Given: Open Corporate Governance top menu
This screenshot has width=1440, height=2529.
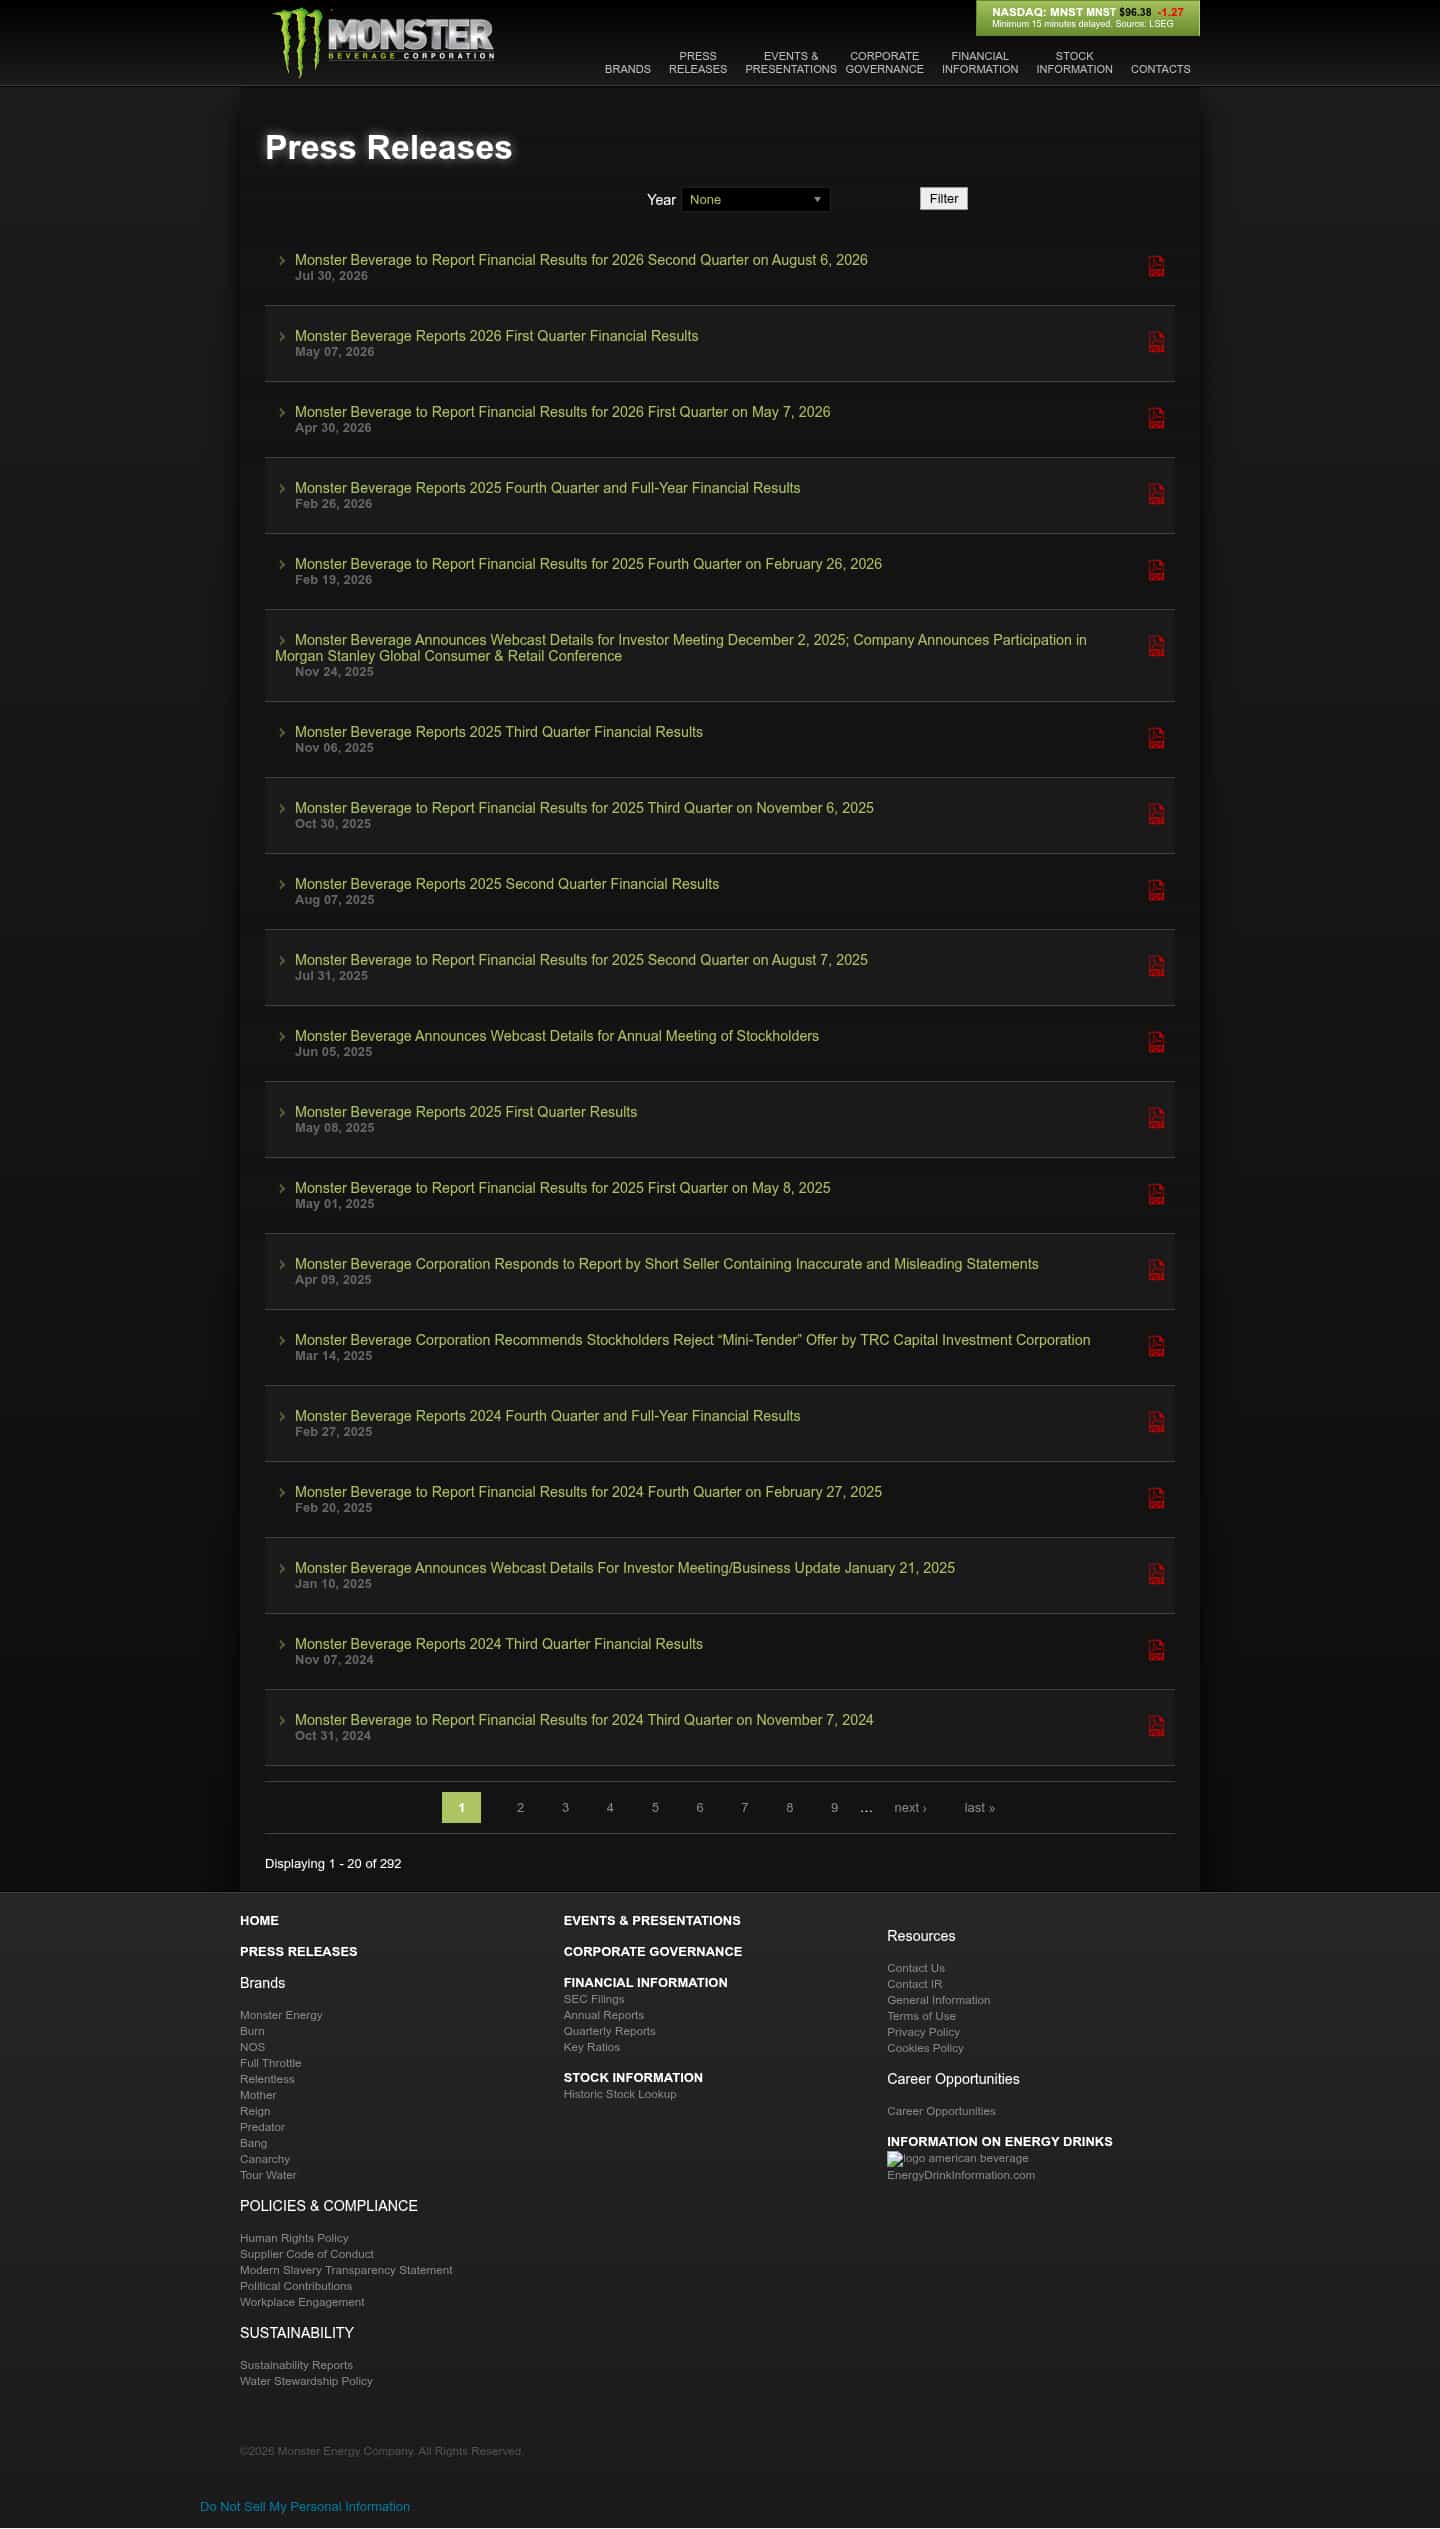Looking at the screenshot, I should (884, 62).
